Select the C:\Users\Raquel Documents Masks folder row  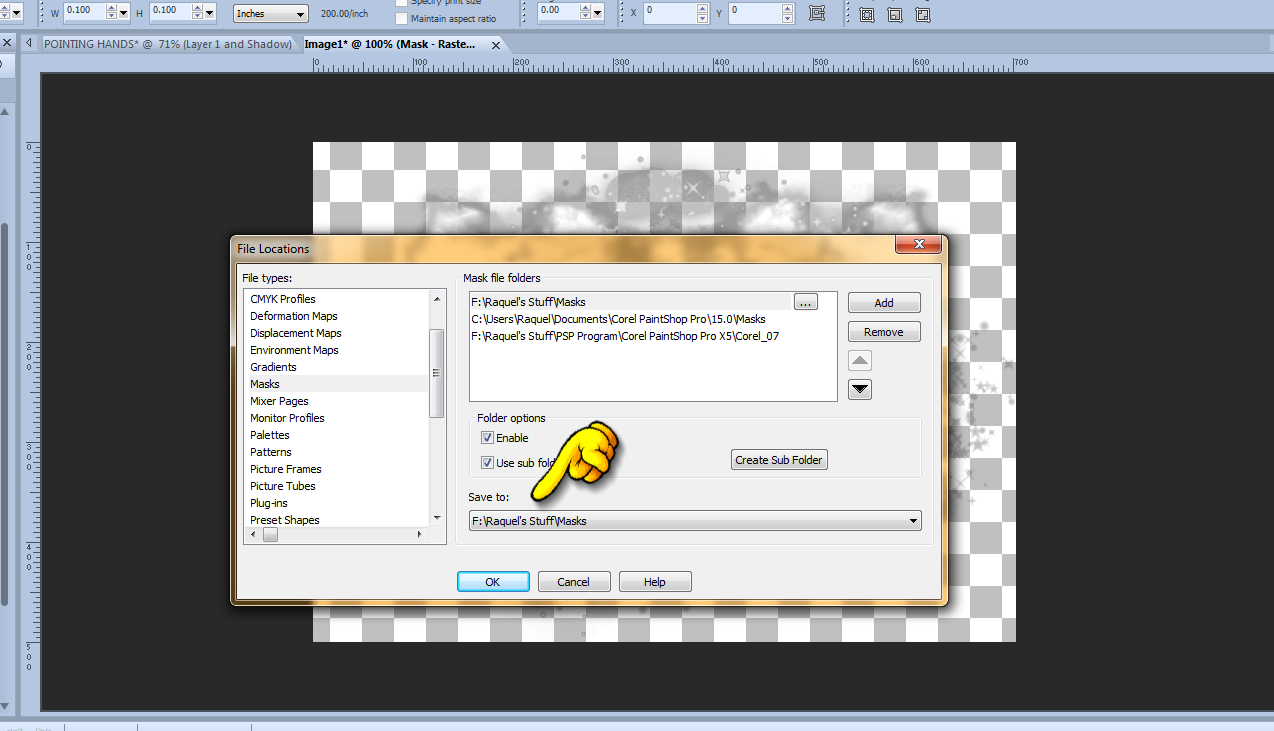tap(652, 319)
